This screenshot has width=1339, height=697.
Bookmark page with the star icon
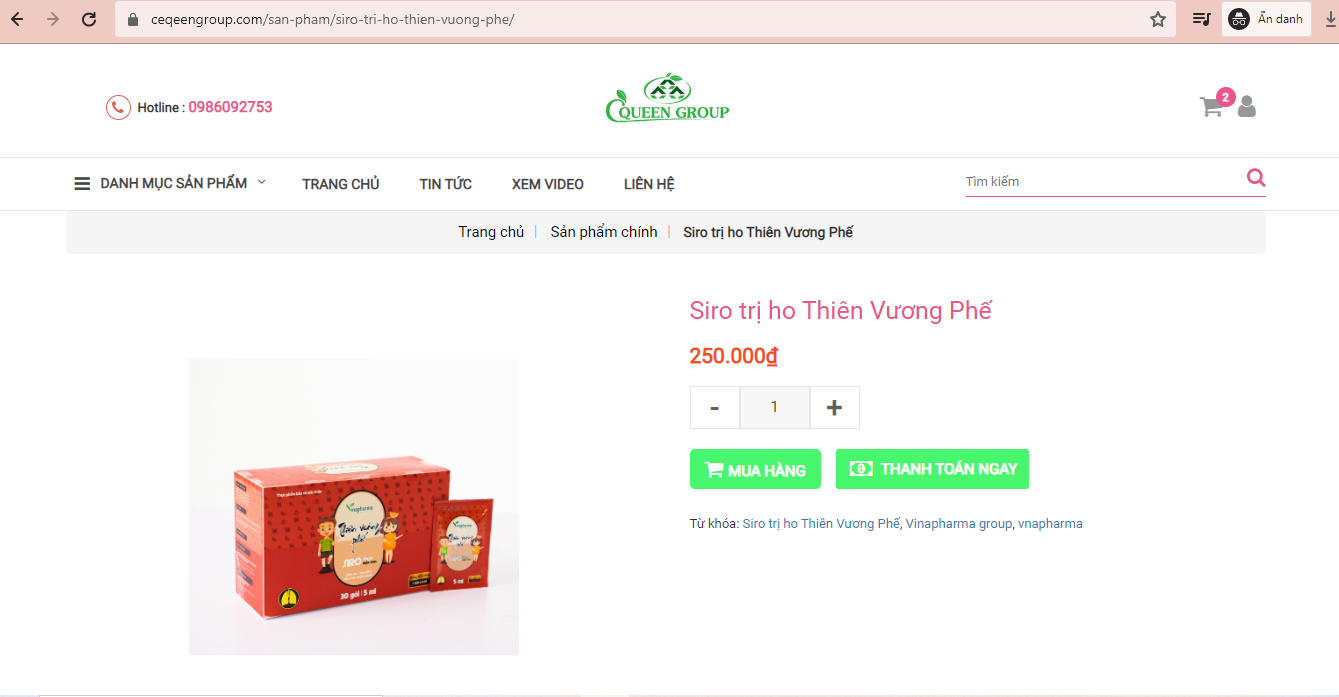click(x=1158, y=19)
